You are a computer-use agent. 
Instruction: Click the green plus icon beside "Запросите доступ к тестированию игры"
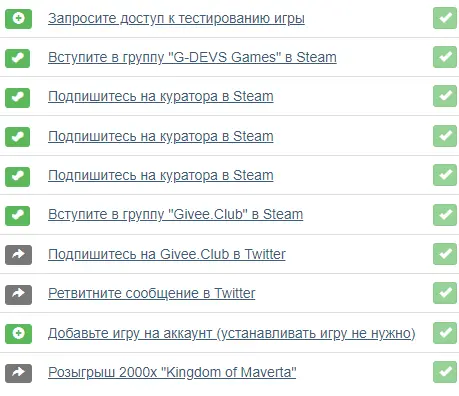[18, 19]
